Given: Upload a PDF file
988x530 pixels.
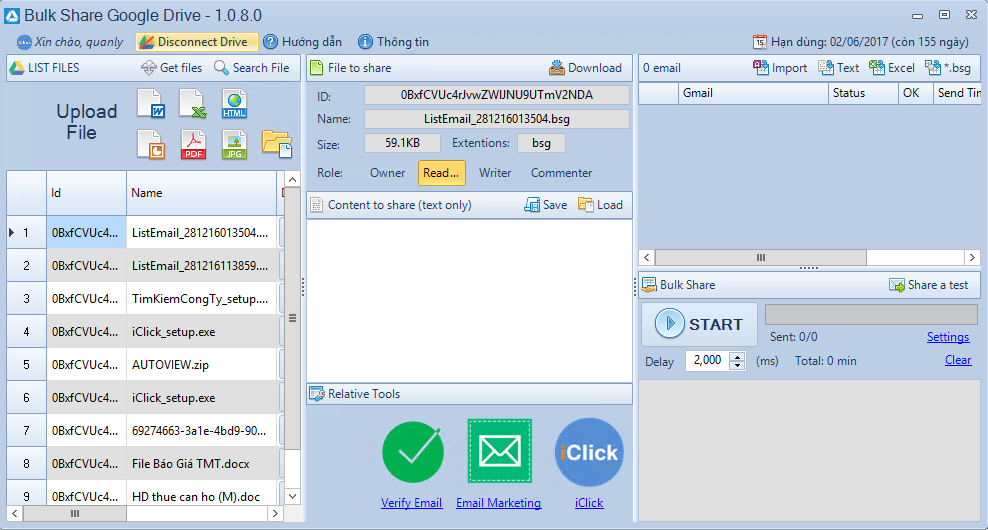Looking at the screenshot, I should (x=193, y=145).
